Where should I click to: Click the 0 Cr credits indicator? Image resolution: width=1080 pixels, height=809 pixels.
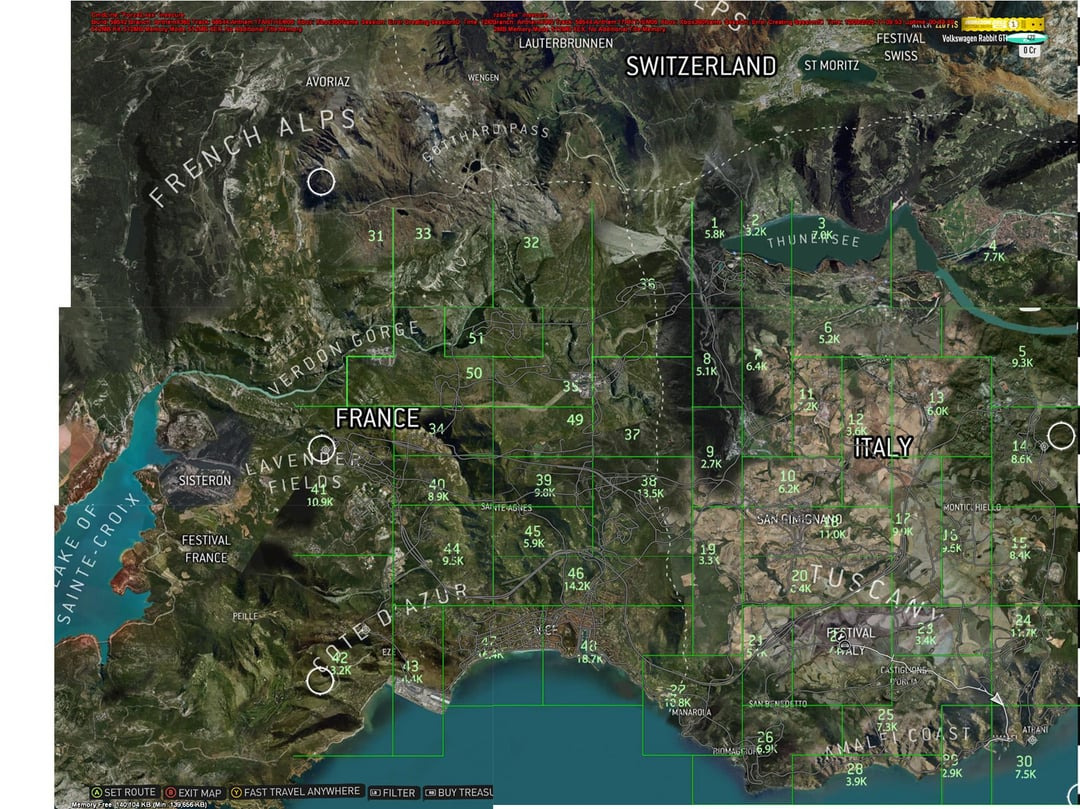[x=1030, y=50]
